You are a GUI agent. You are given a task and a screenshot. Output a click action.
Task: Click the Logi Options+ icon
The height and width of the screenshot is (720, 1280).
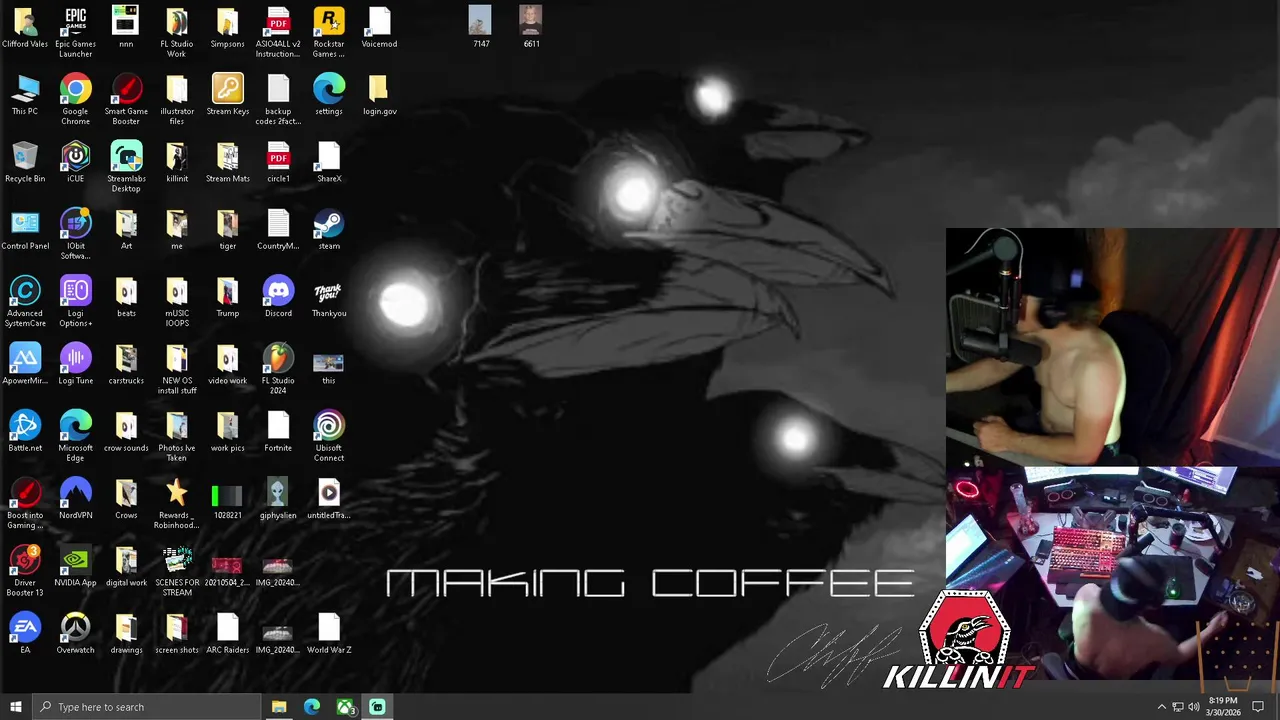pos(75,291)
